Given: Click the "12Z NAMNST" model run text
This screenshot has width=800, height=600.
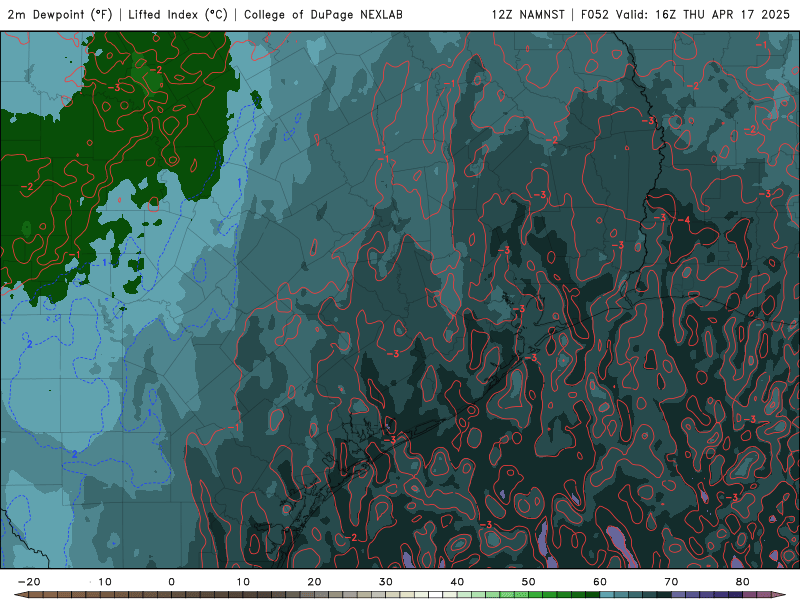Looking at the screenshot, I should coord(528,15).
